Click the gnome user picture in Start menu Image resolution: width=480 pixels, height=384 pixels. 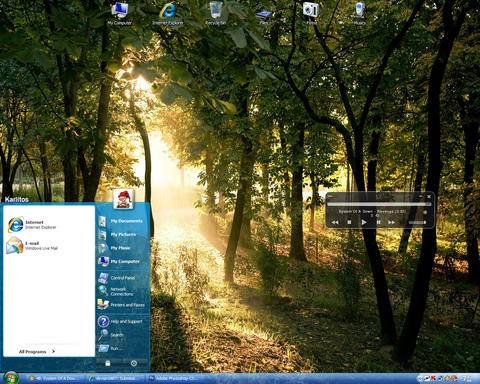point(123,199)
